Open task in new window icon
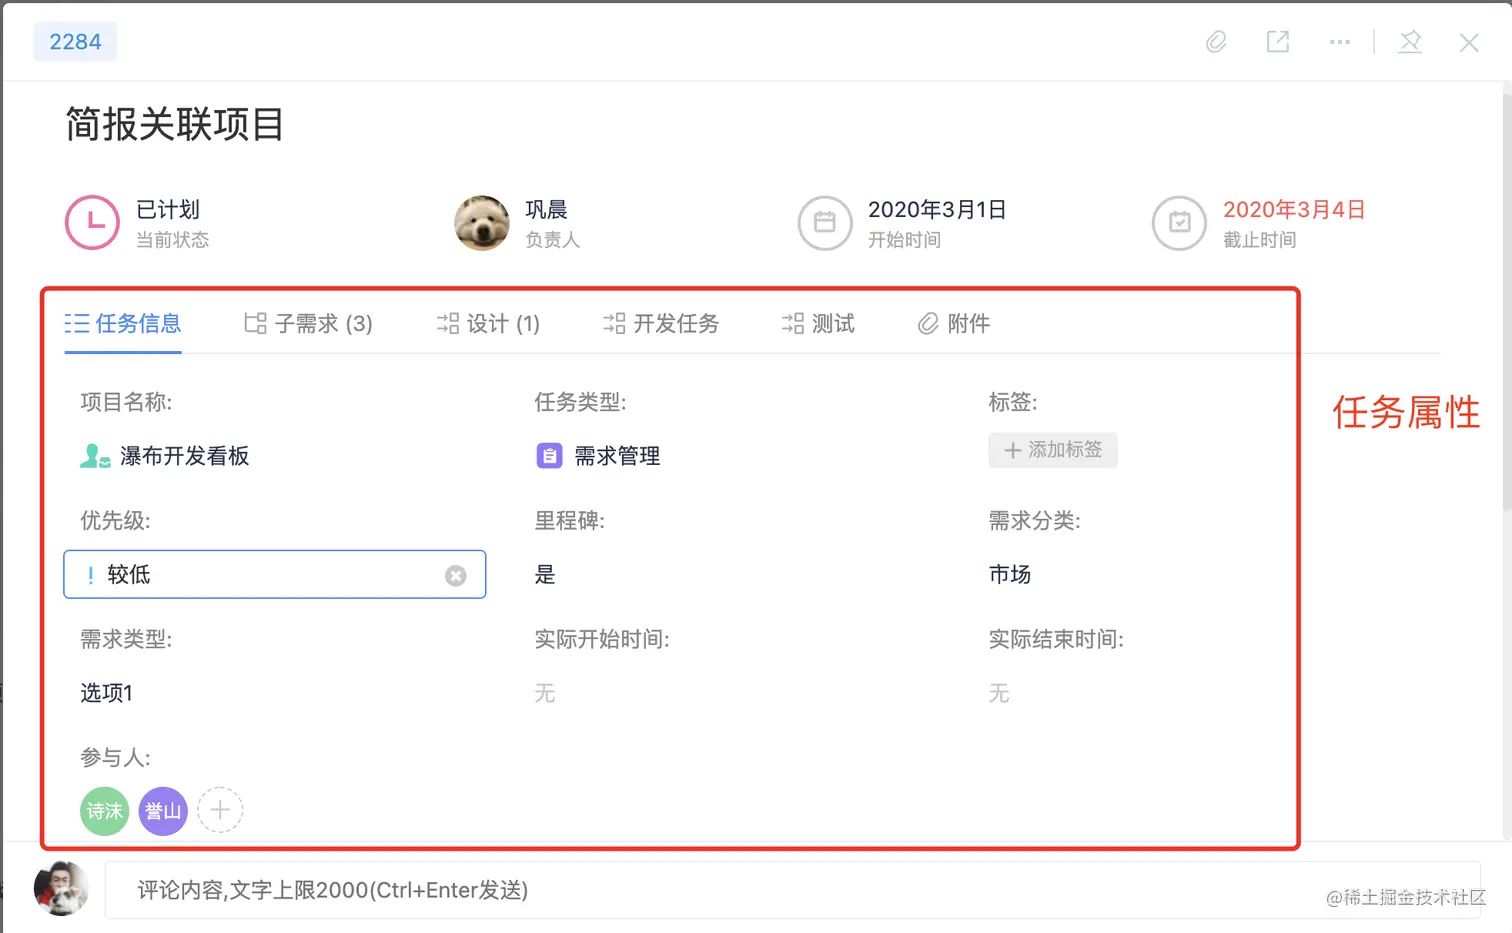This screenshot has width=1512, height=933. point(1278,42)
